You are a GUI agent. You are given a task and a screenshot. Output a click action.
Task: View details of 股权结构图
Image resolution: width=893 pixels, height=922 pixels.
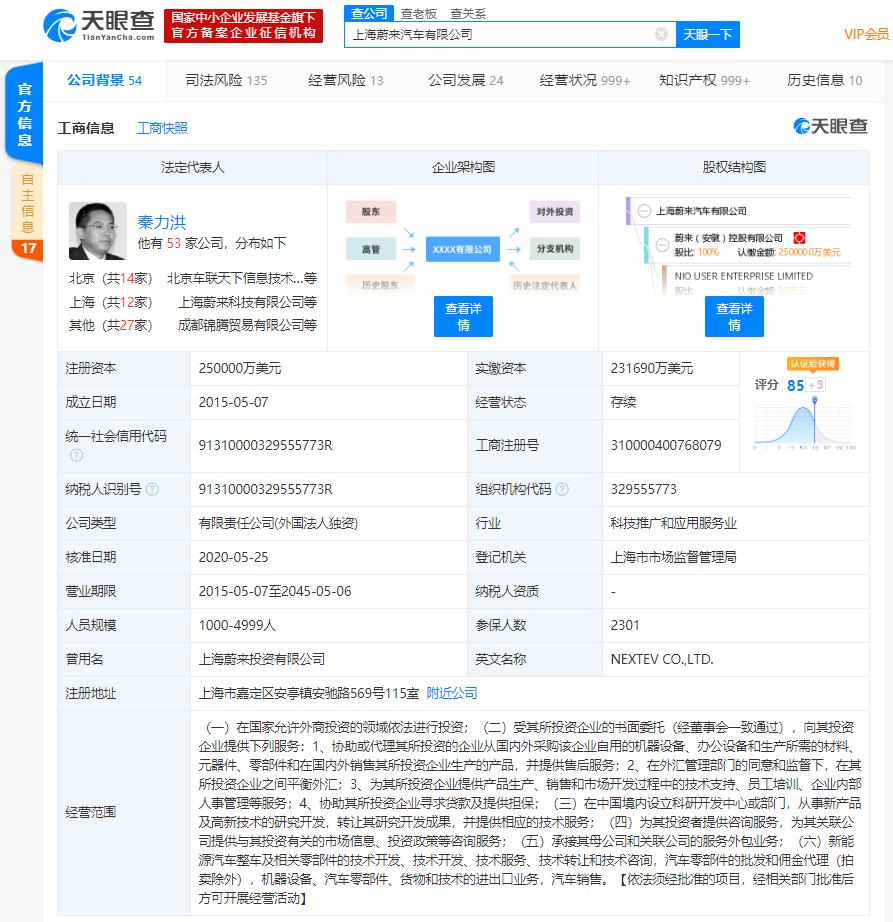[734, 316]
